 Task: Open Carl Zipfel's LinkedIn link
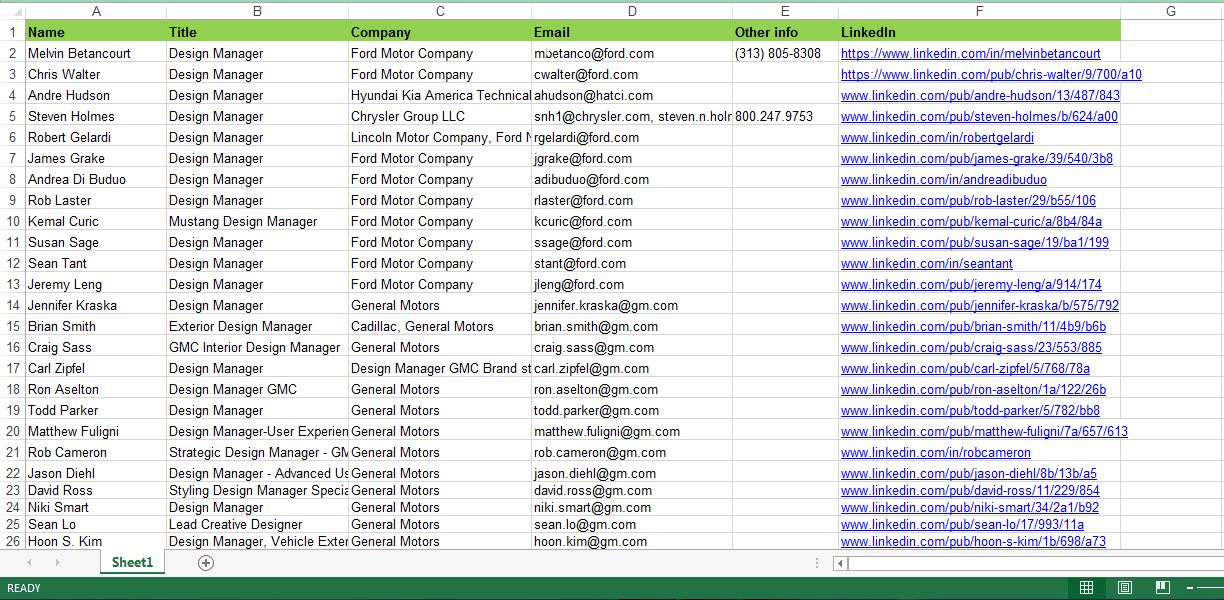[965, 369]
